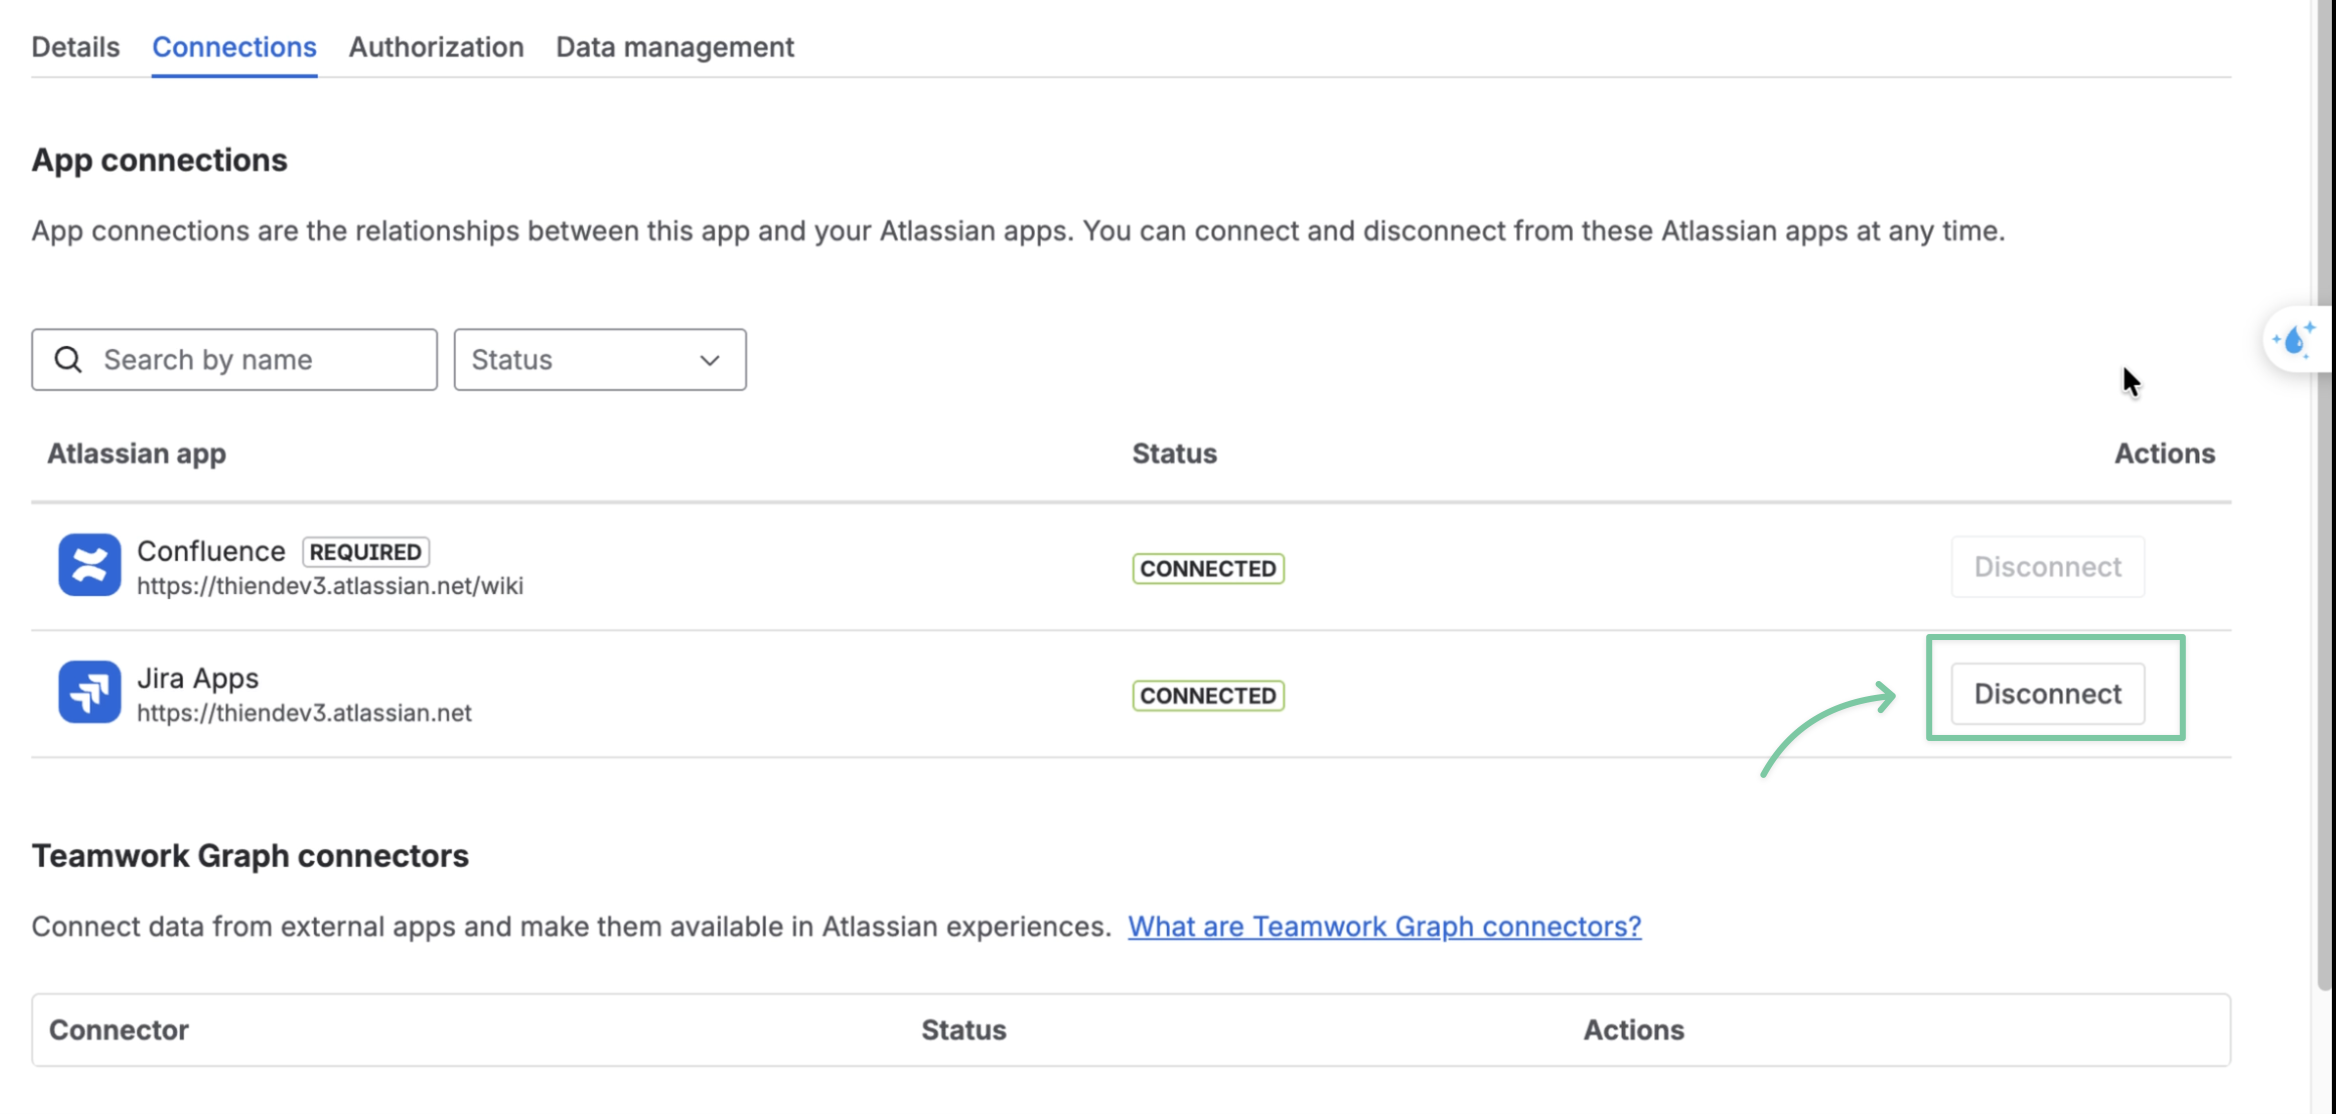
Task: Open the Authorization tab
Action: 436,47
